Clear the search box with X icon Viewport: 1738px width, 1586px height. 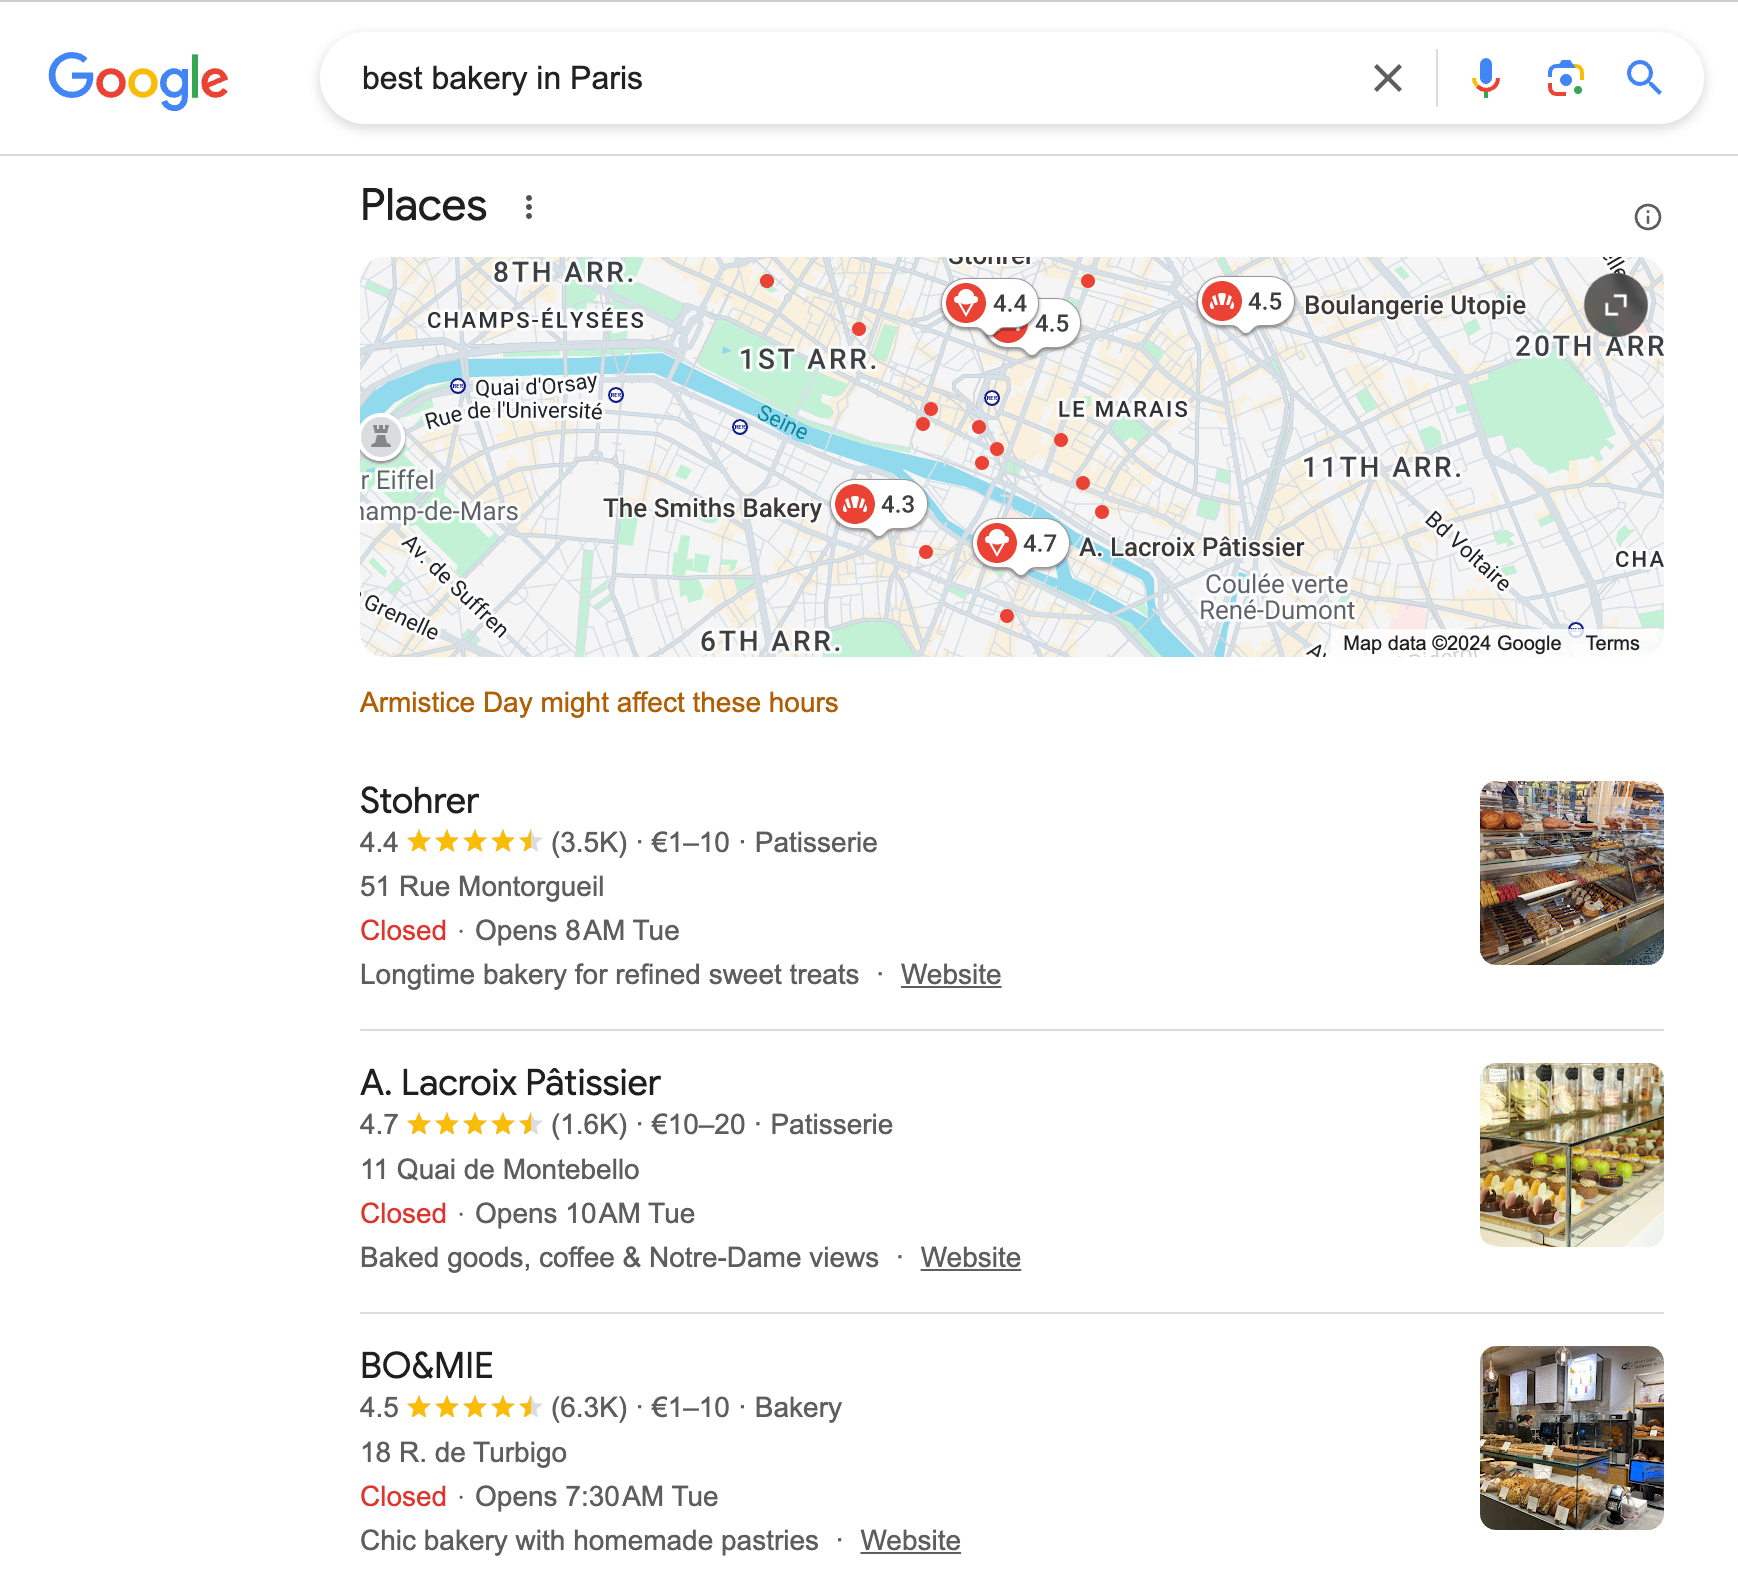(1387, 78)
